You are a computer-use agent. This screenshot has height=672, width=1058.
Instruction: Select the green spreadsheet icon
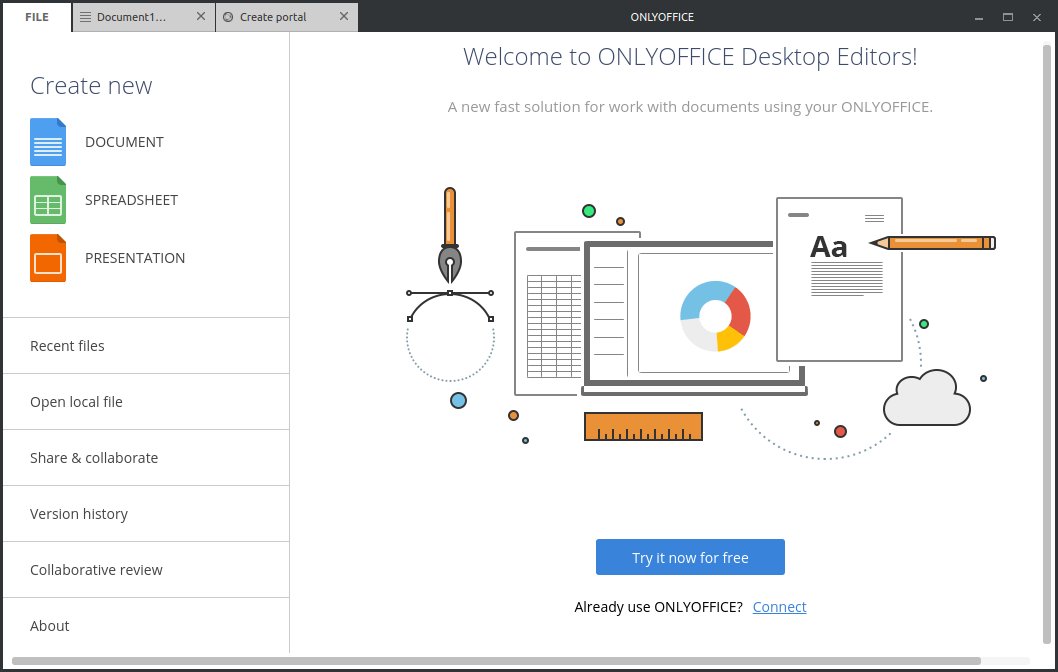tap(47, 200)
